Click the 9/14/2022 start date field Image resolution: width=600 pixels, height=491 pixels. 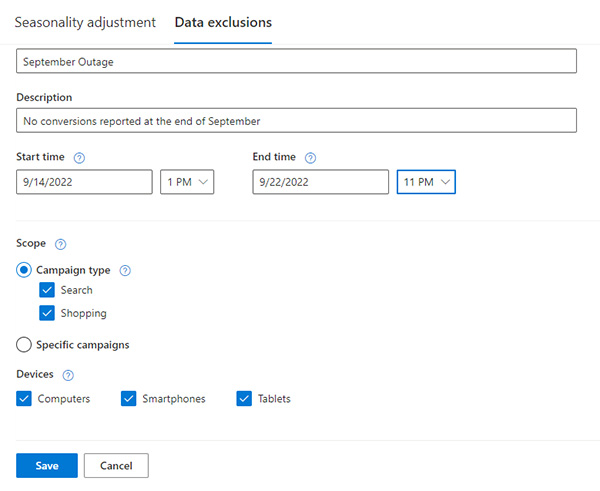(x=84, y=182)
